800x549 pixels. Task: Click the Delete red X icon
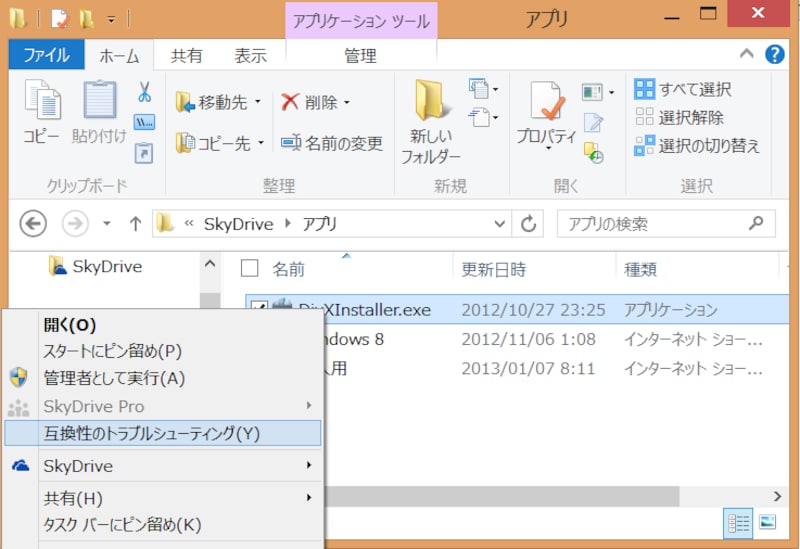(x=290, y=102)
